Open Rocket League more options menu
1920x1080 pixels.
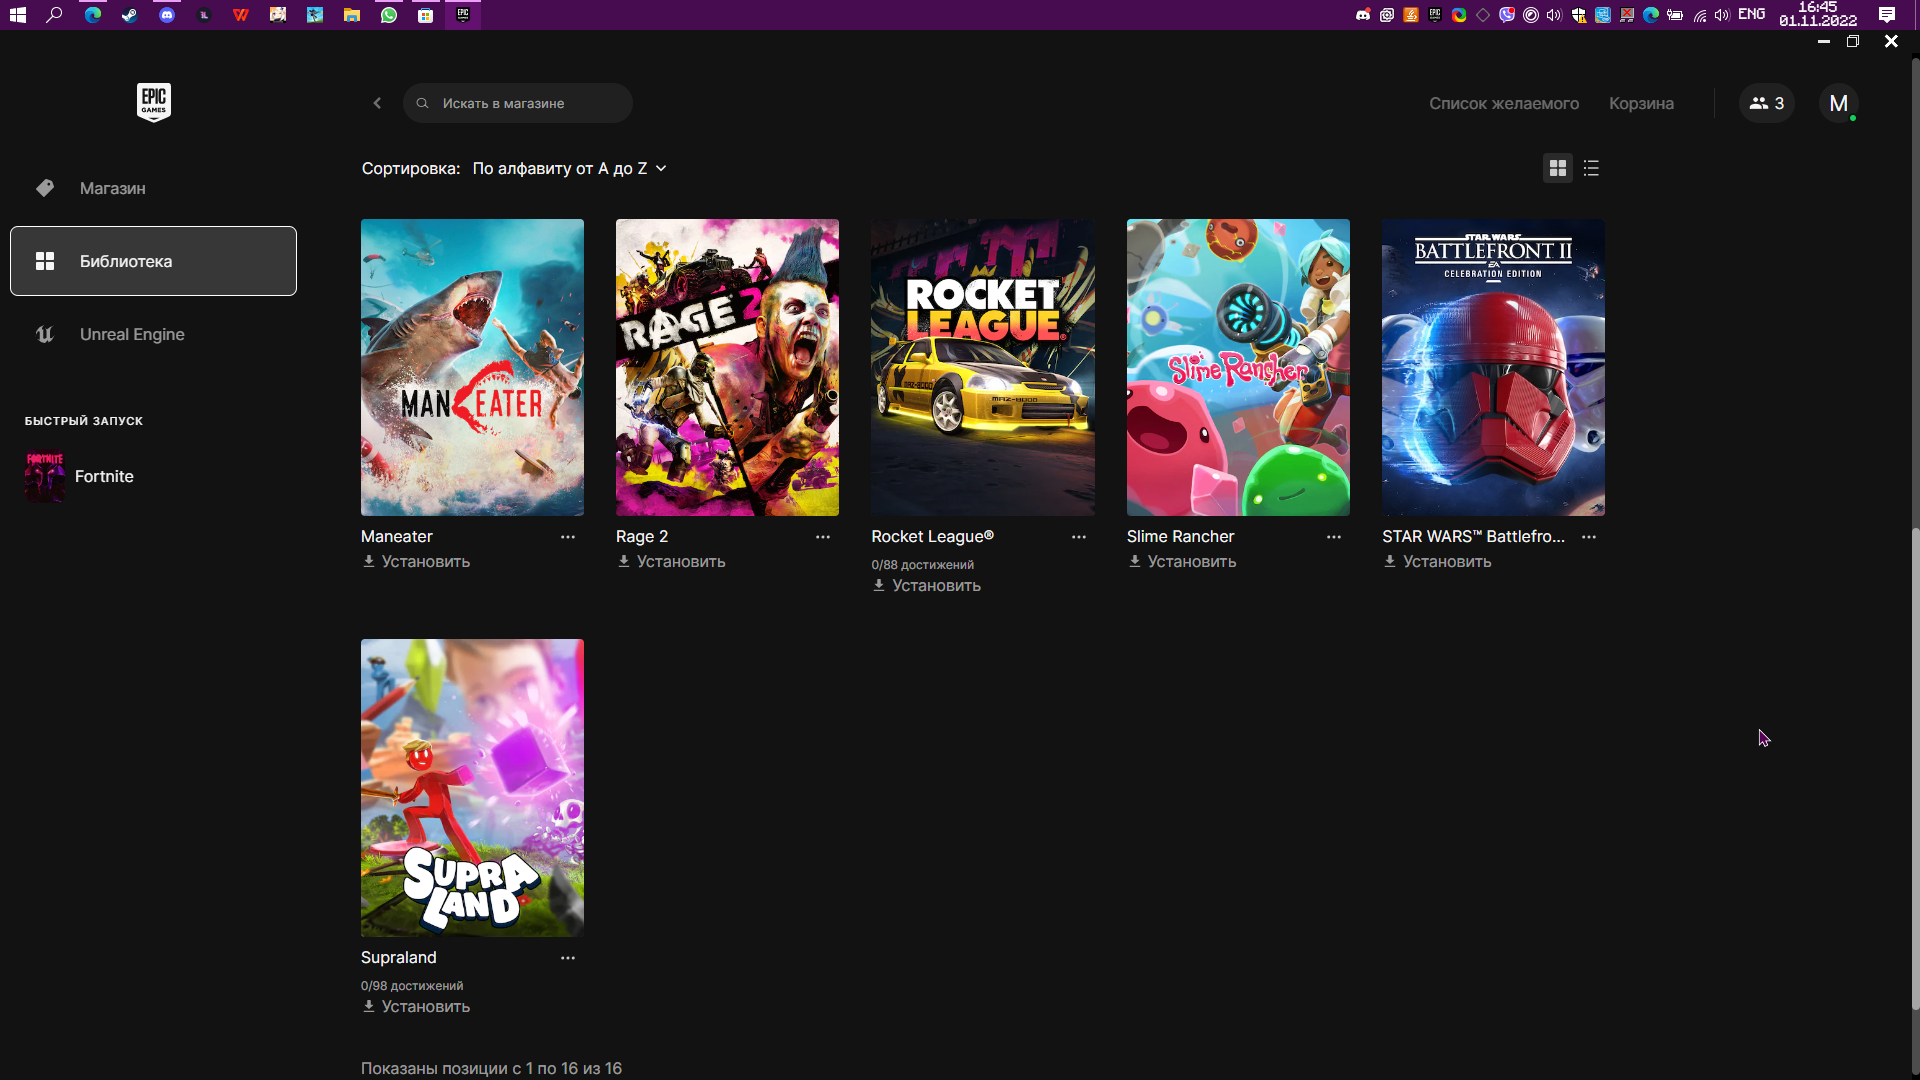[1078, 537]
